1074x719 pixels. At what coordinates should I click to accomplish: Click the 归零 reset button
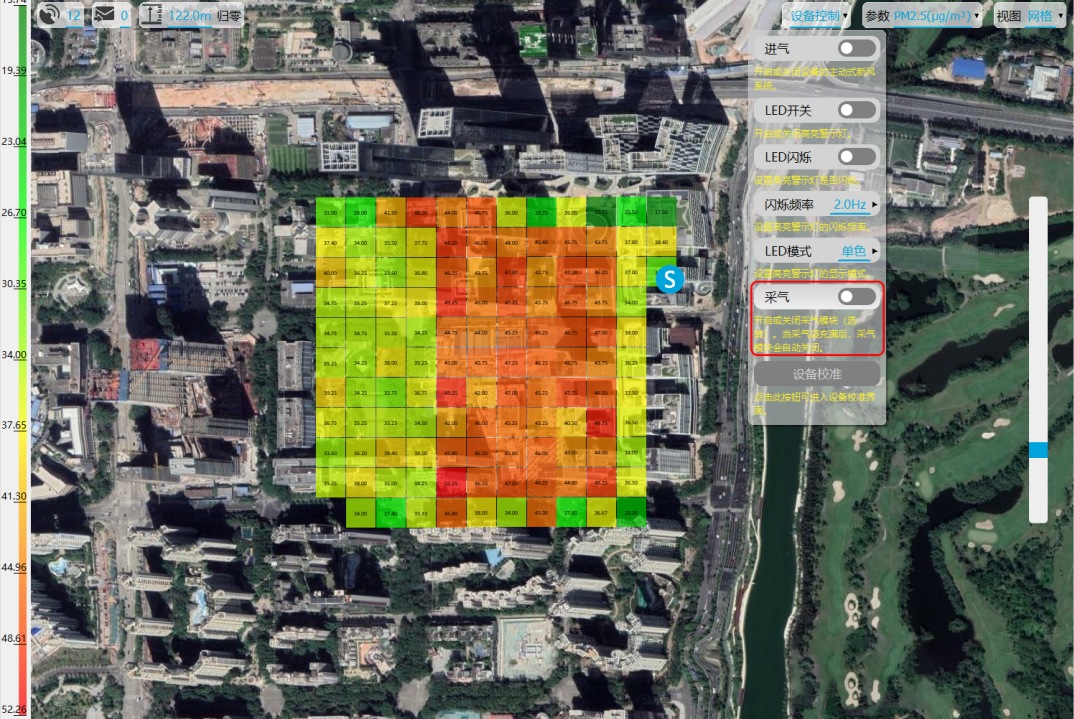(x=229, y=15)
